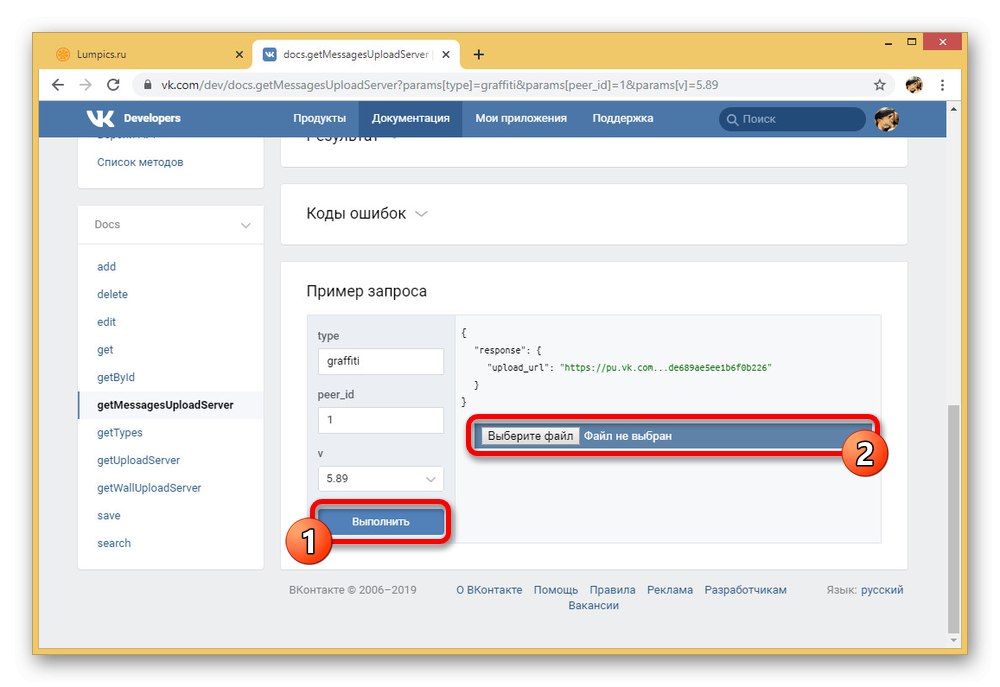
Task: Click the Поиск search field
Action: 792,119
